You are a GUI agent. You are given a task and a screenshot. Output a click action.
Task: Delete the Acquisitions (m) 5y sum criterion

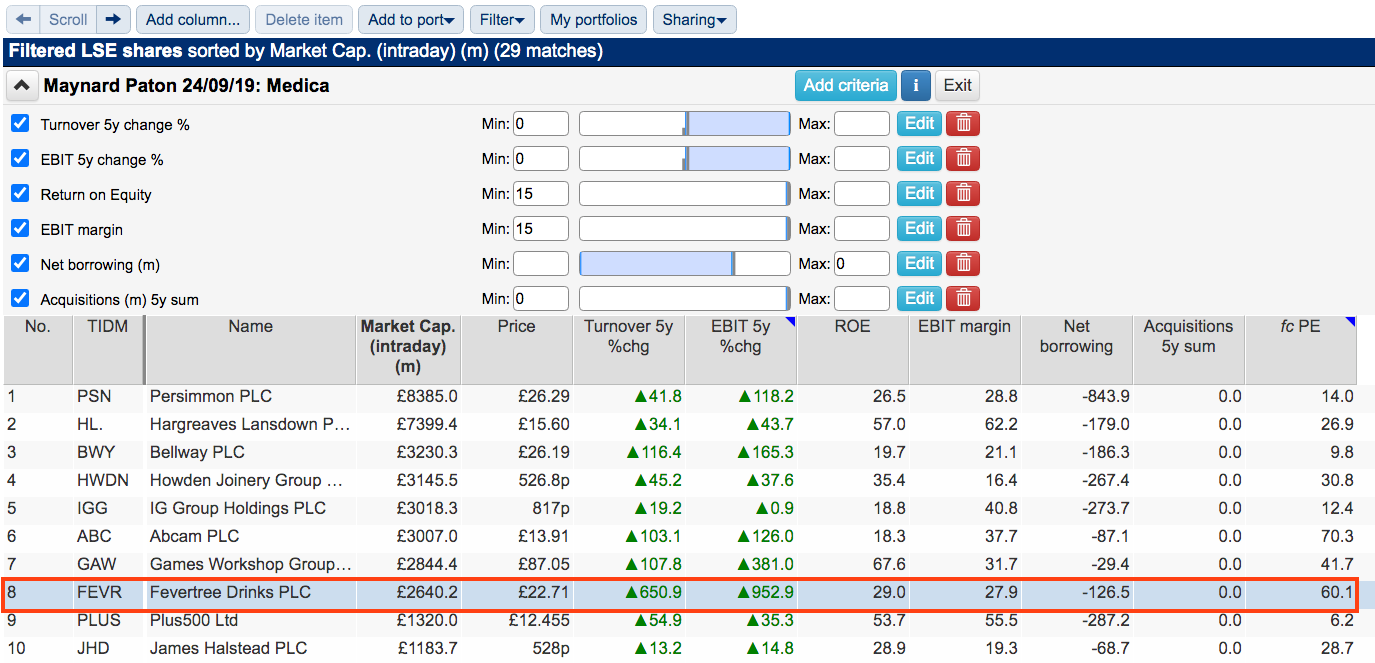coord(963,299)
